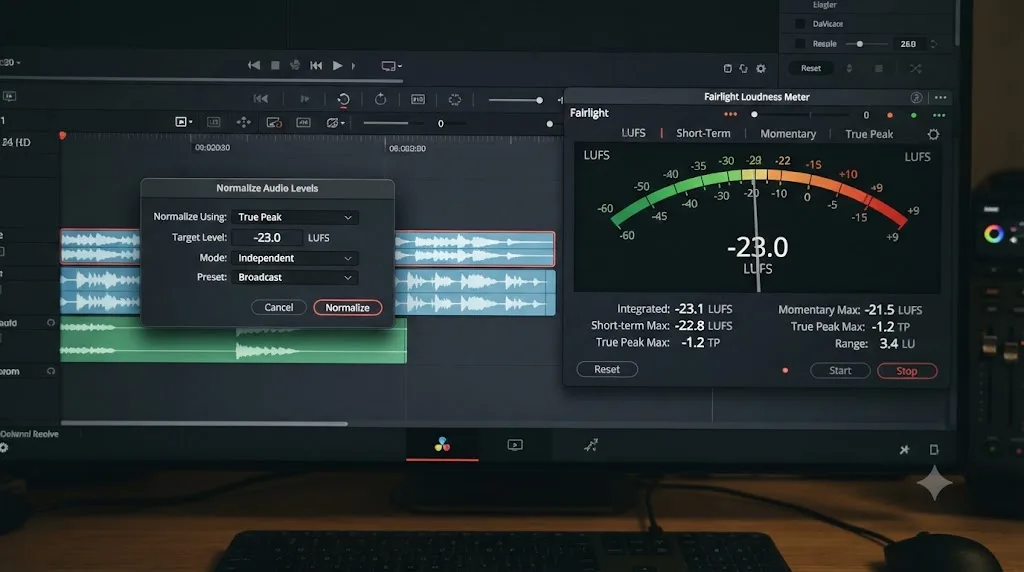The height and width of the screenshot is (572, 1024).
Task: Click the circular help icon in meter title bar
Action: 916,97
